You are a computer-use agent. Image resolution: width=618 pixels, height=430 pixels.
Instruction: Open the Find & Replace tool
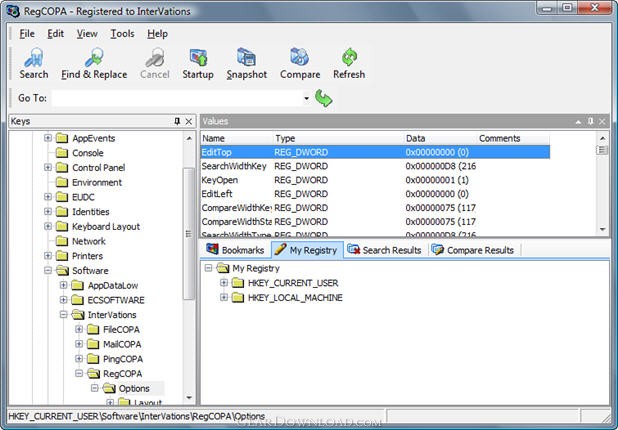click(x=94, y=63)
